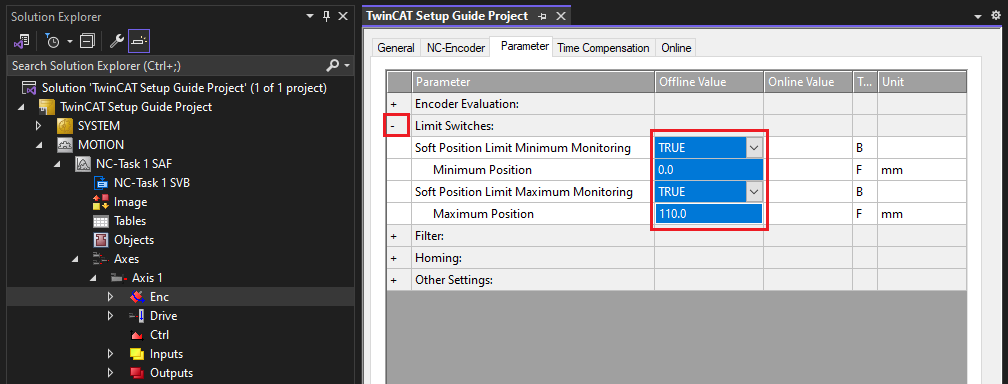Collapse the MOTION node
The width and height of the screenshot is (1008, 384).
39,145
